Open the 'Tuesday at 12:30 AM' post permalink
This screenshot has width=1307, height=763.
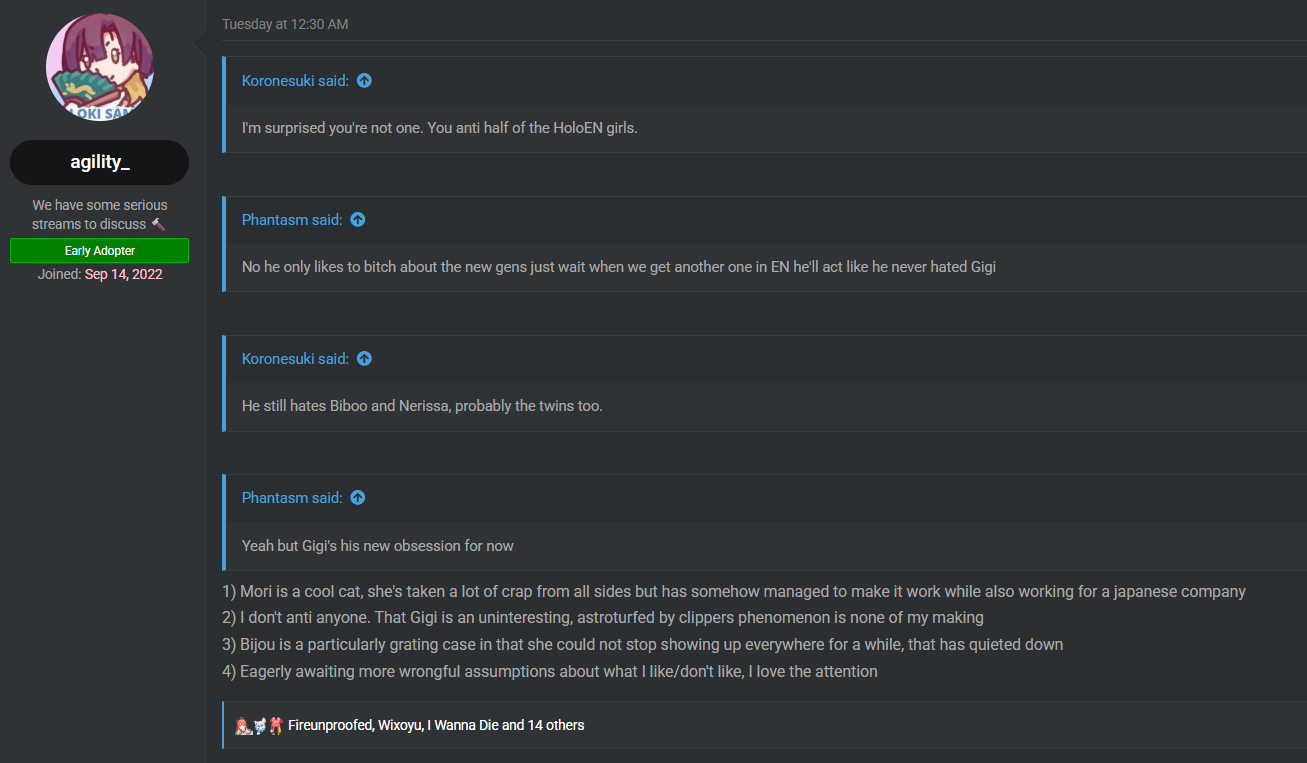(x=285, y=24)
